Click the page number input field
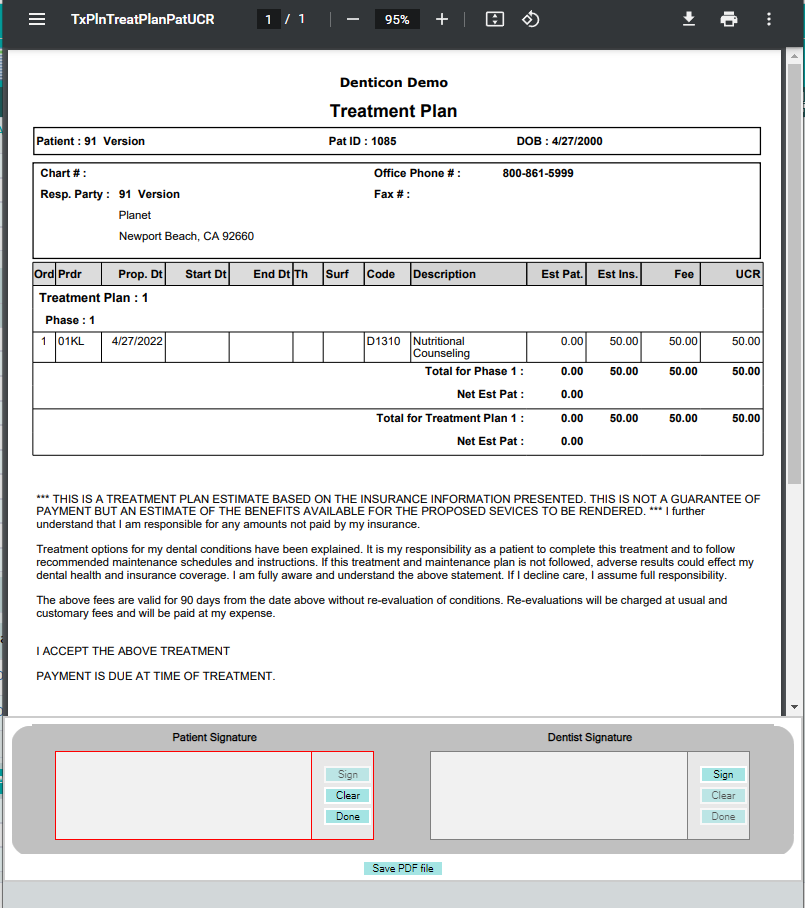Viewport: 805px width, 908px height. tap(268, 19)
